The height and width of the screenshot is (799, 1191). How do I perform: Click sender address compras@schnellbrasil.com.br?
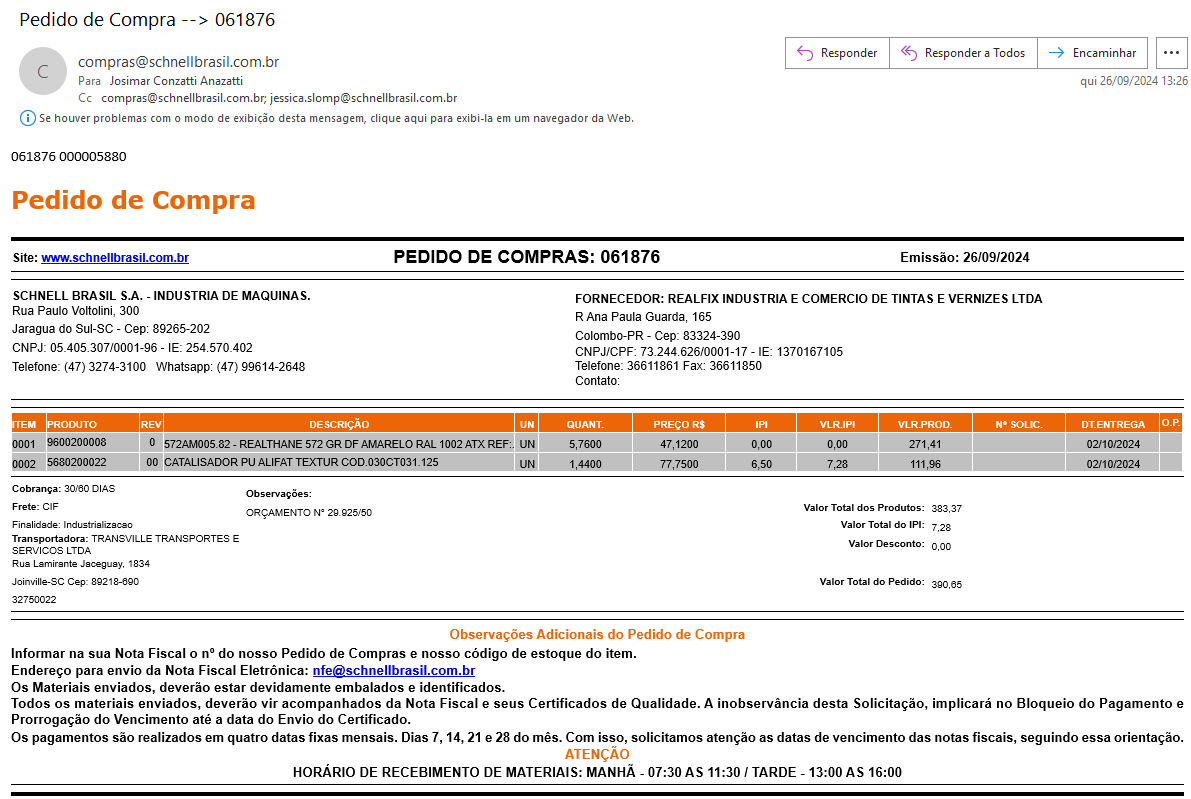tap(178, 62)
